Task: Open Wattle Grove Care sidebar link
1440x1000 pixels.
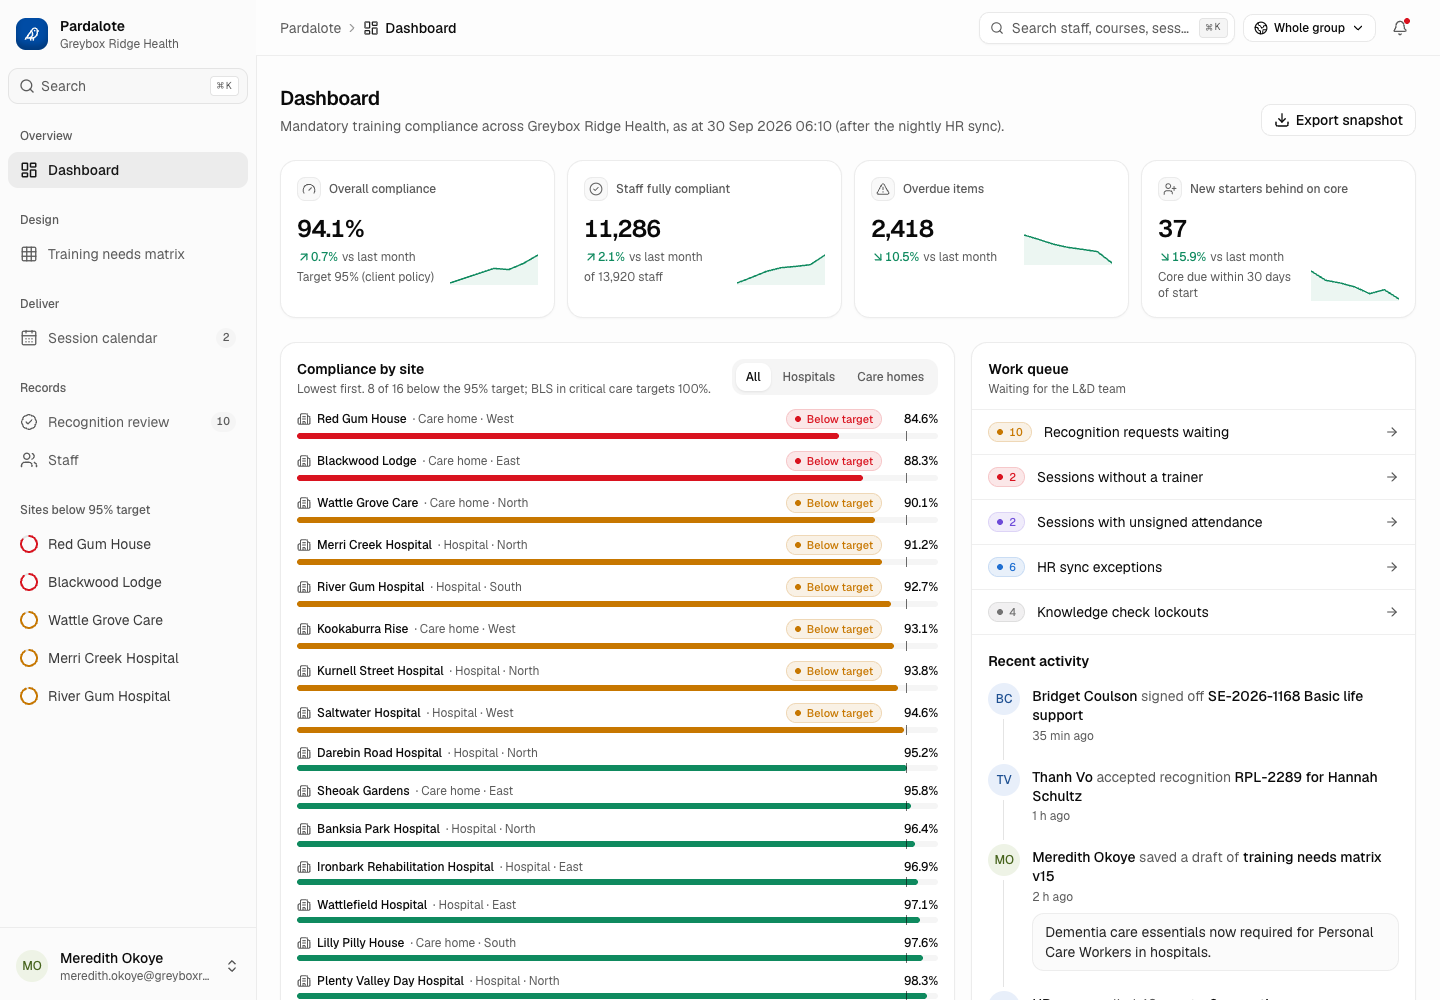Action: tap(128, 620)
